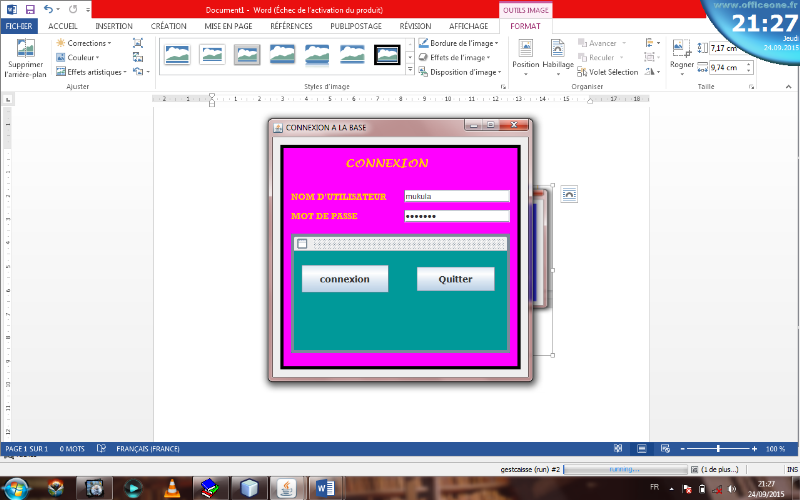
Task: Open Disposition d'image dropdown
Action: [x=459, y=72]
